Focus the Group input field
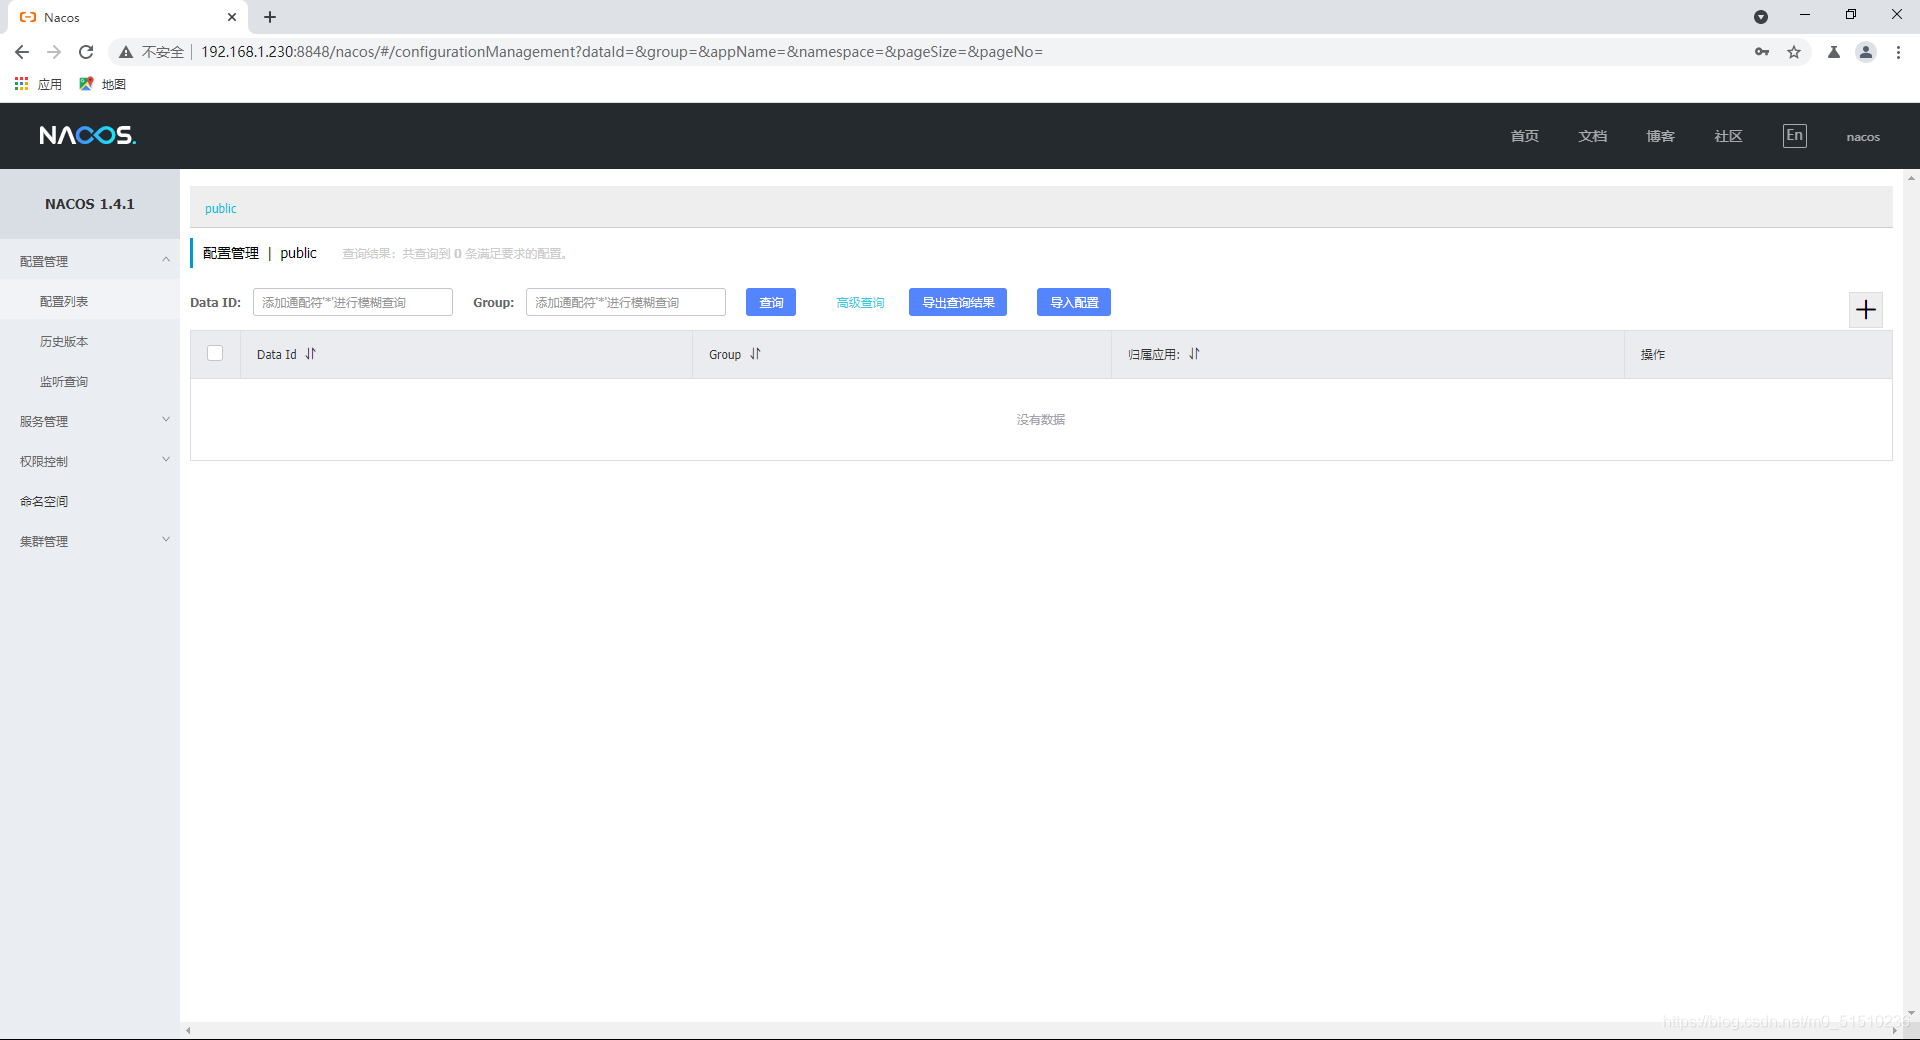Screen dimensions: 1920x1040 point(626,302)
